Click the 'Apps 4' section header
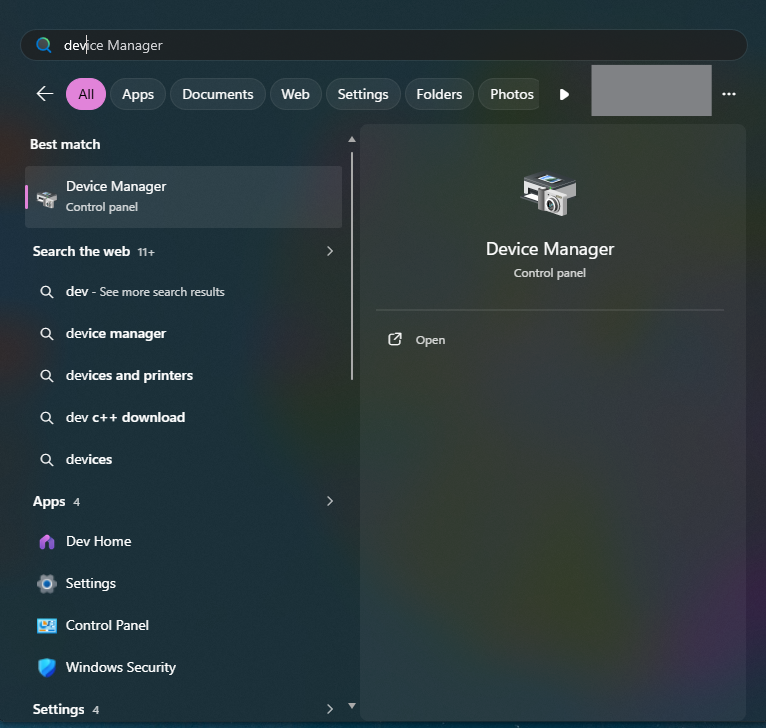766x728 pixels. point(56,501)
